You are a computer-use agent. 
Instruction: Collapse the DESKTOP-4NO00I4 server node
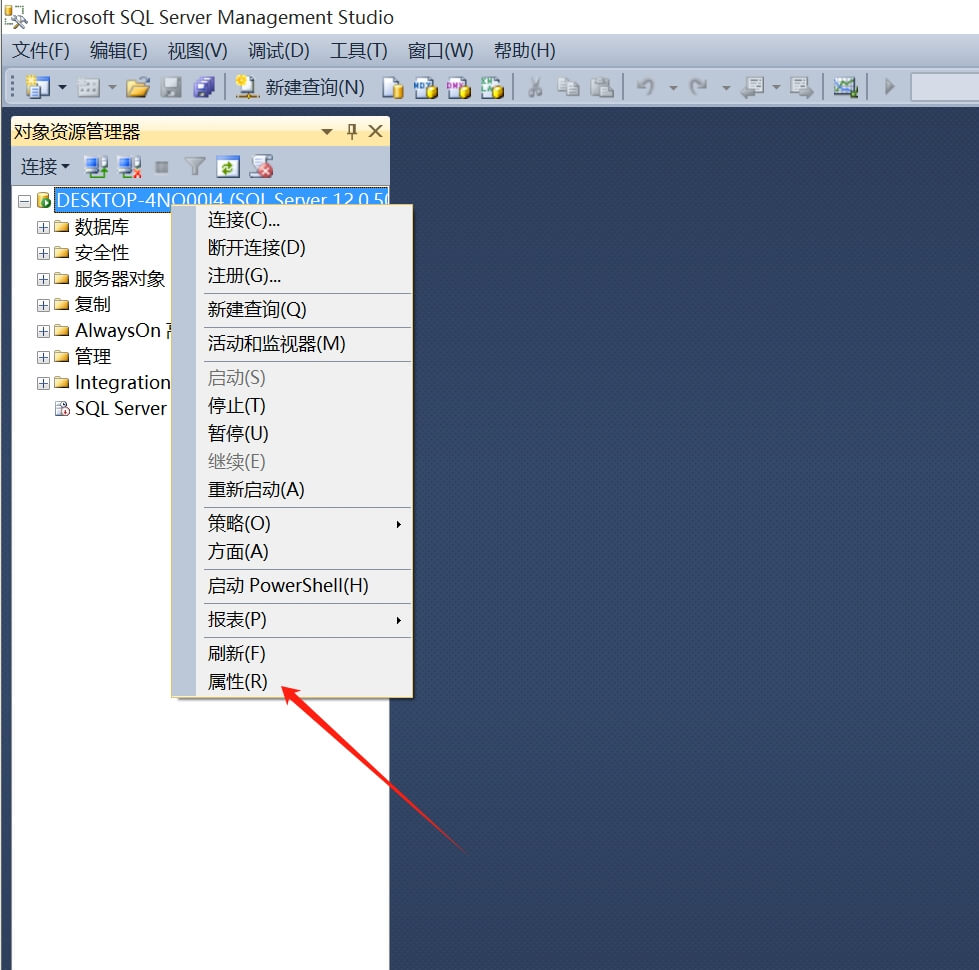[25, 201]
